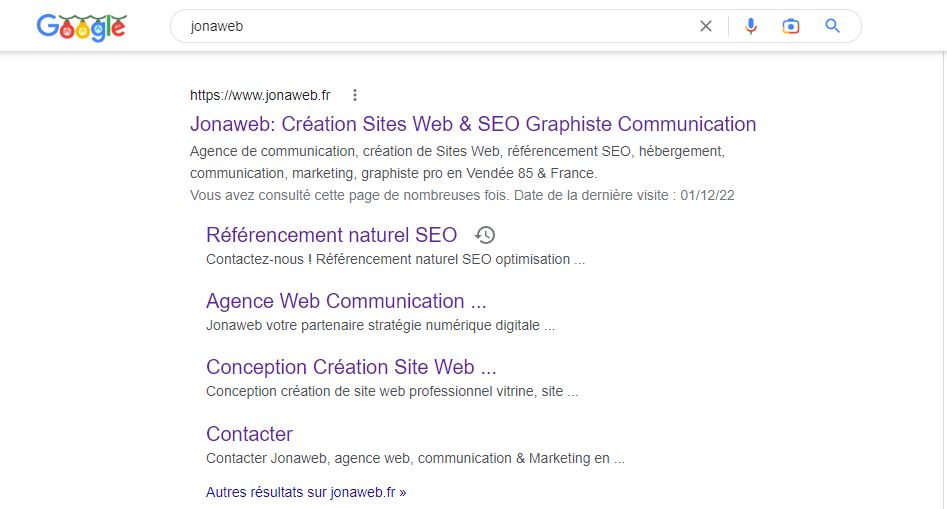
Task: Click the https://www.jonaweb.fr URL text
Action: 260,95
